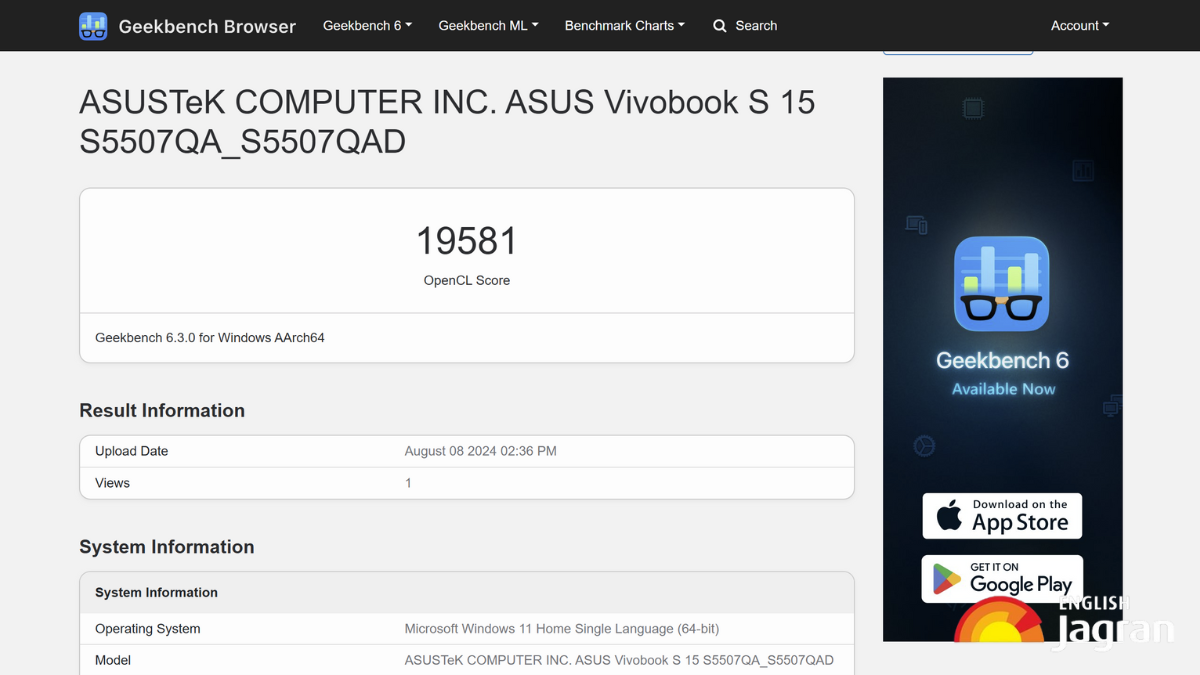Click the circular gear graphic in the ad
Screen dimensions: 1200x675
click(924, 446)
